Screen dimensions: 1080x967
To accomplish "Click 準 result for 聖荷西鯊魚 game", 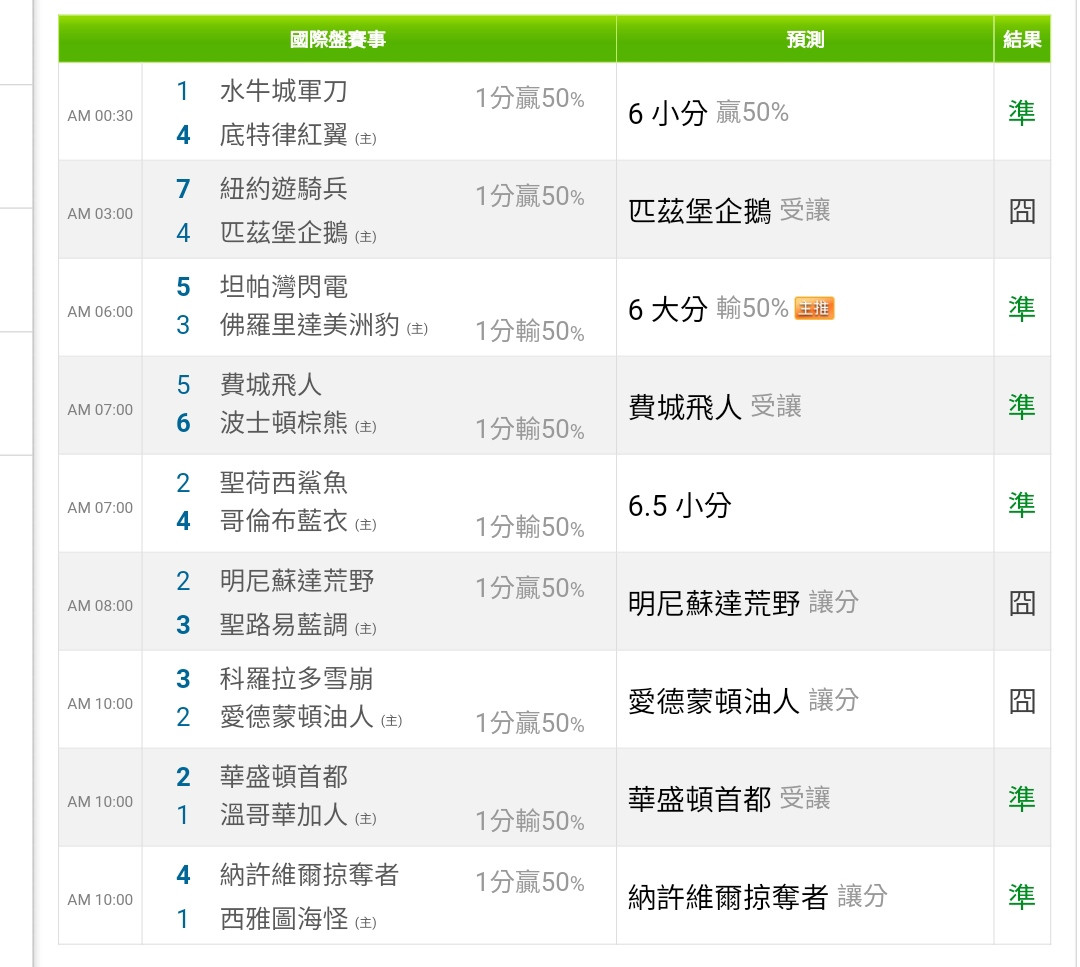I will (1022, 505).
